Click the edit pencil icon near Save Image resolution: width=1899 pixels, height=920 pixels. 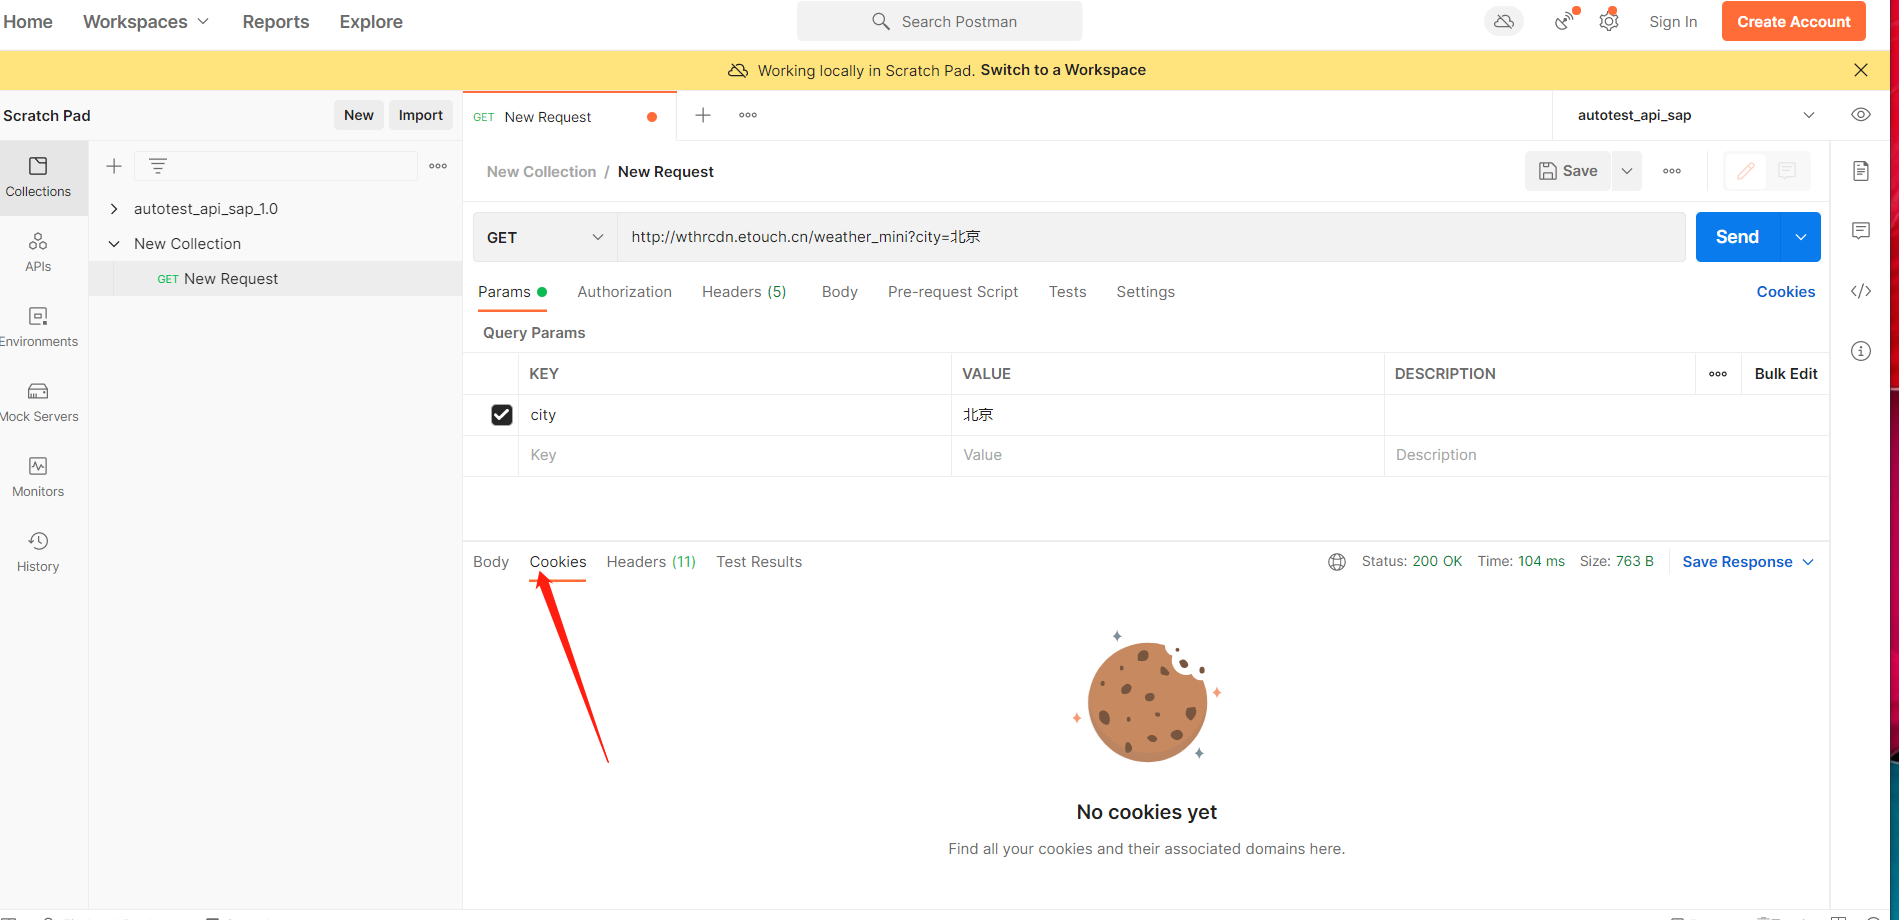click(1746, 171)
